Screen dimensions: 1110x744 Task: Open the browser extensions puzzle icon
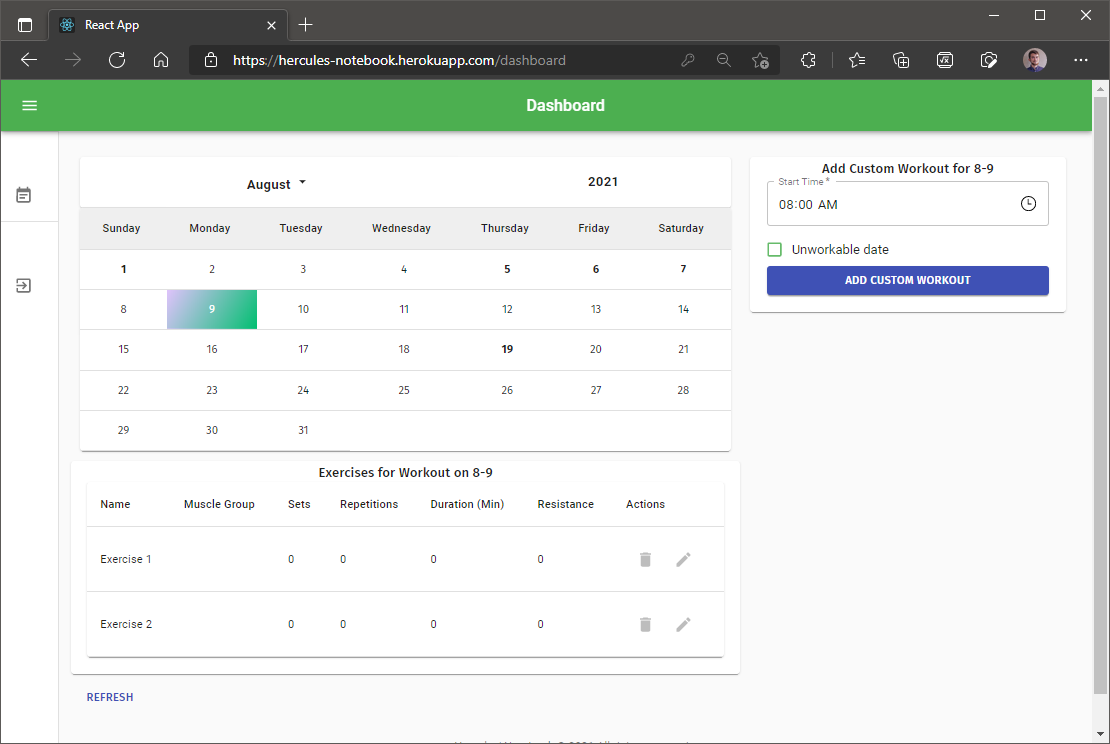coord(808,60)
